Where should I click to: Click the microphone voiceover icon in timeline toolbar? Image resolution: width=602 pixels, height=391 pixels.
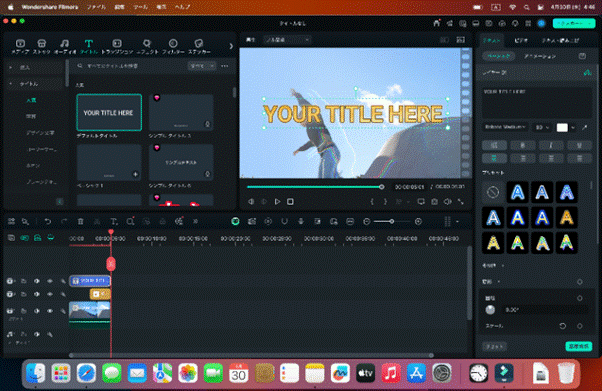(301, 221)
